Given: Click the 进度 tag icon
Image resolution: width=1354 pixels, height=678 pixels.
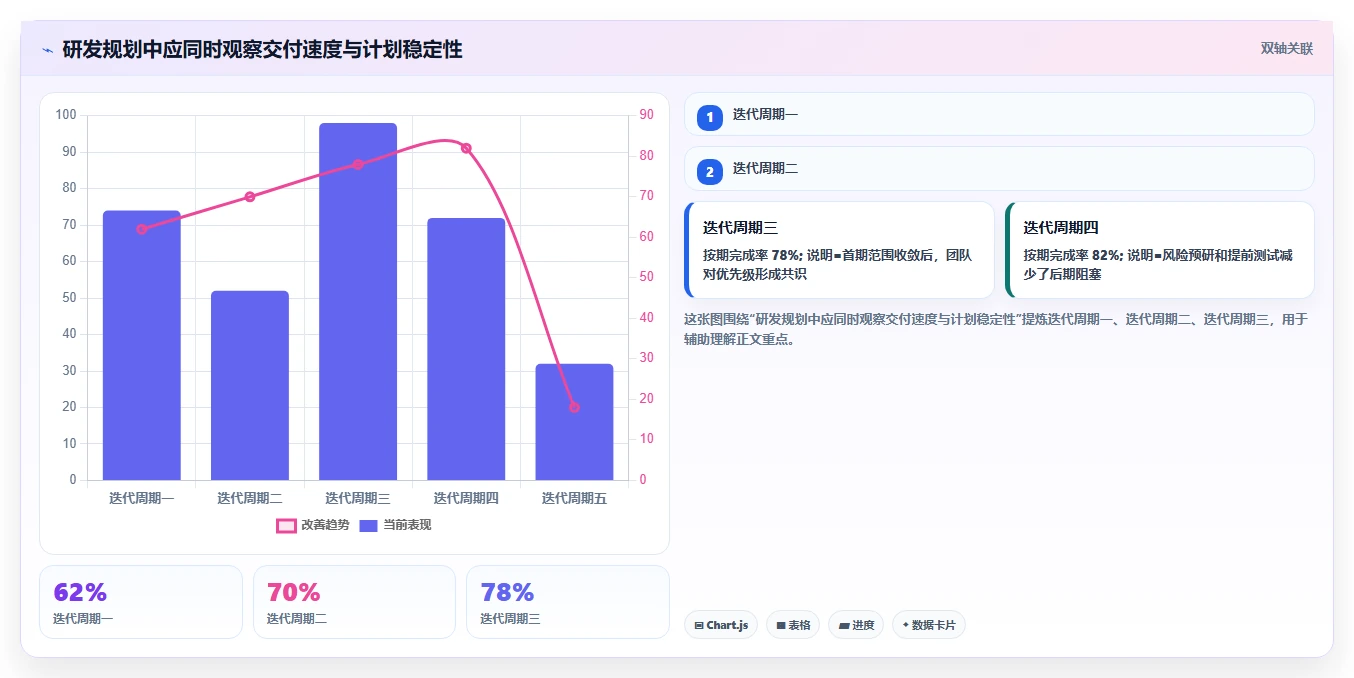Looking at the screenshot, I should pos(844,625).
